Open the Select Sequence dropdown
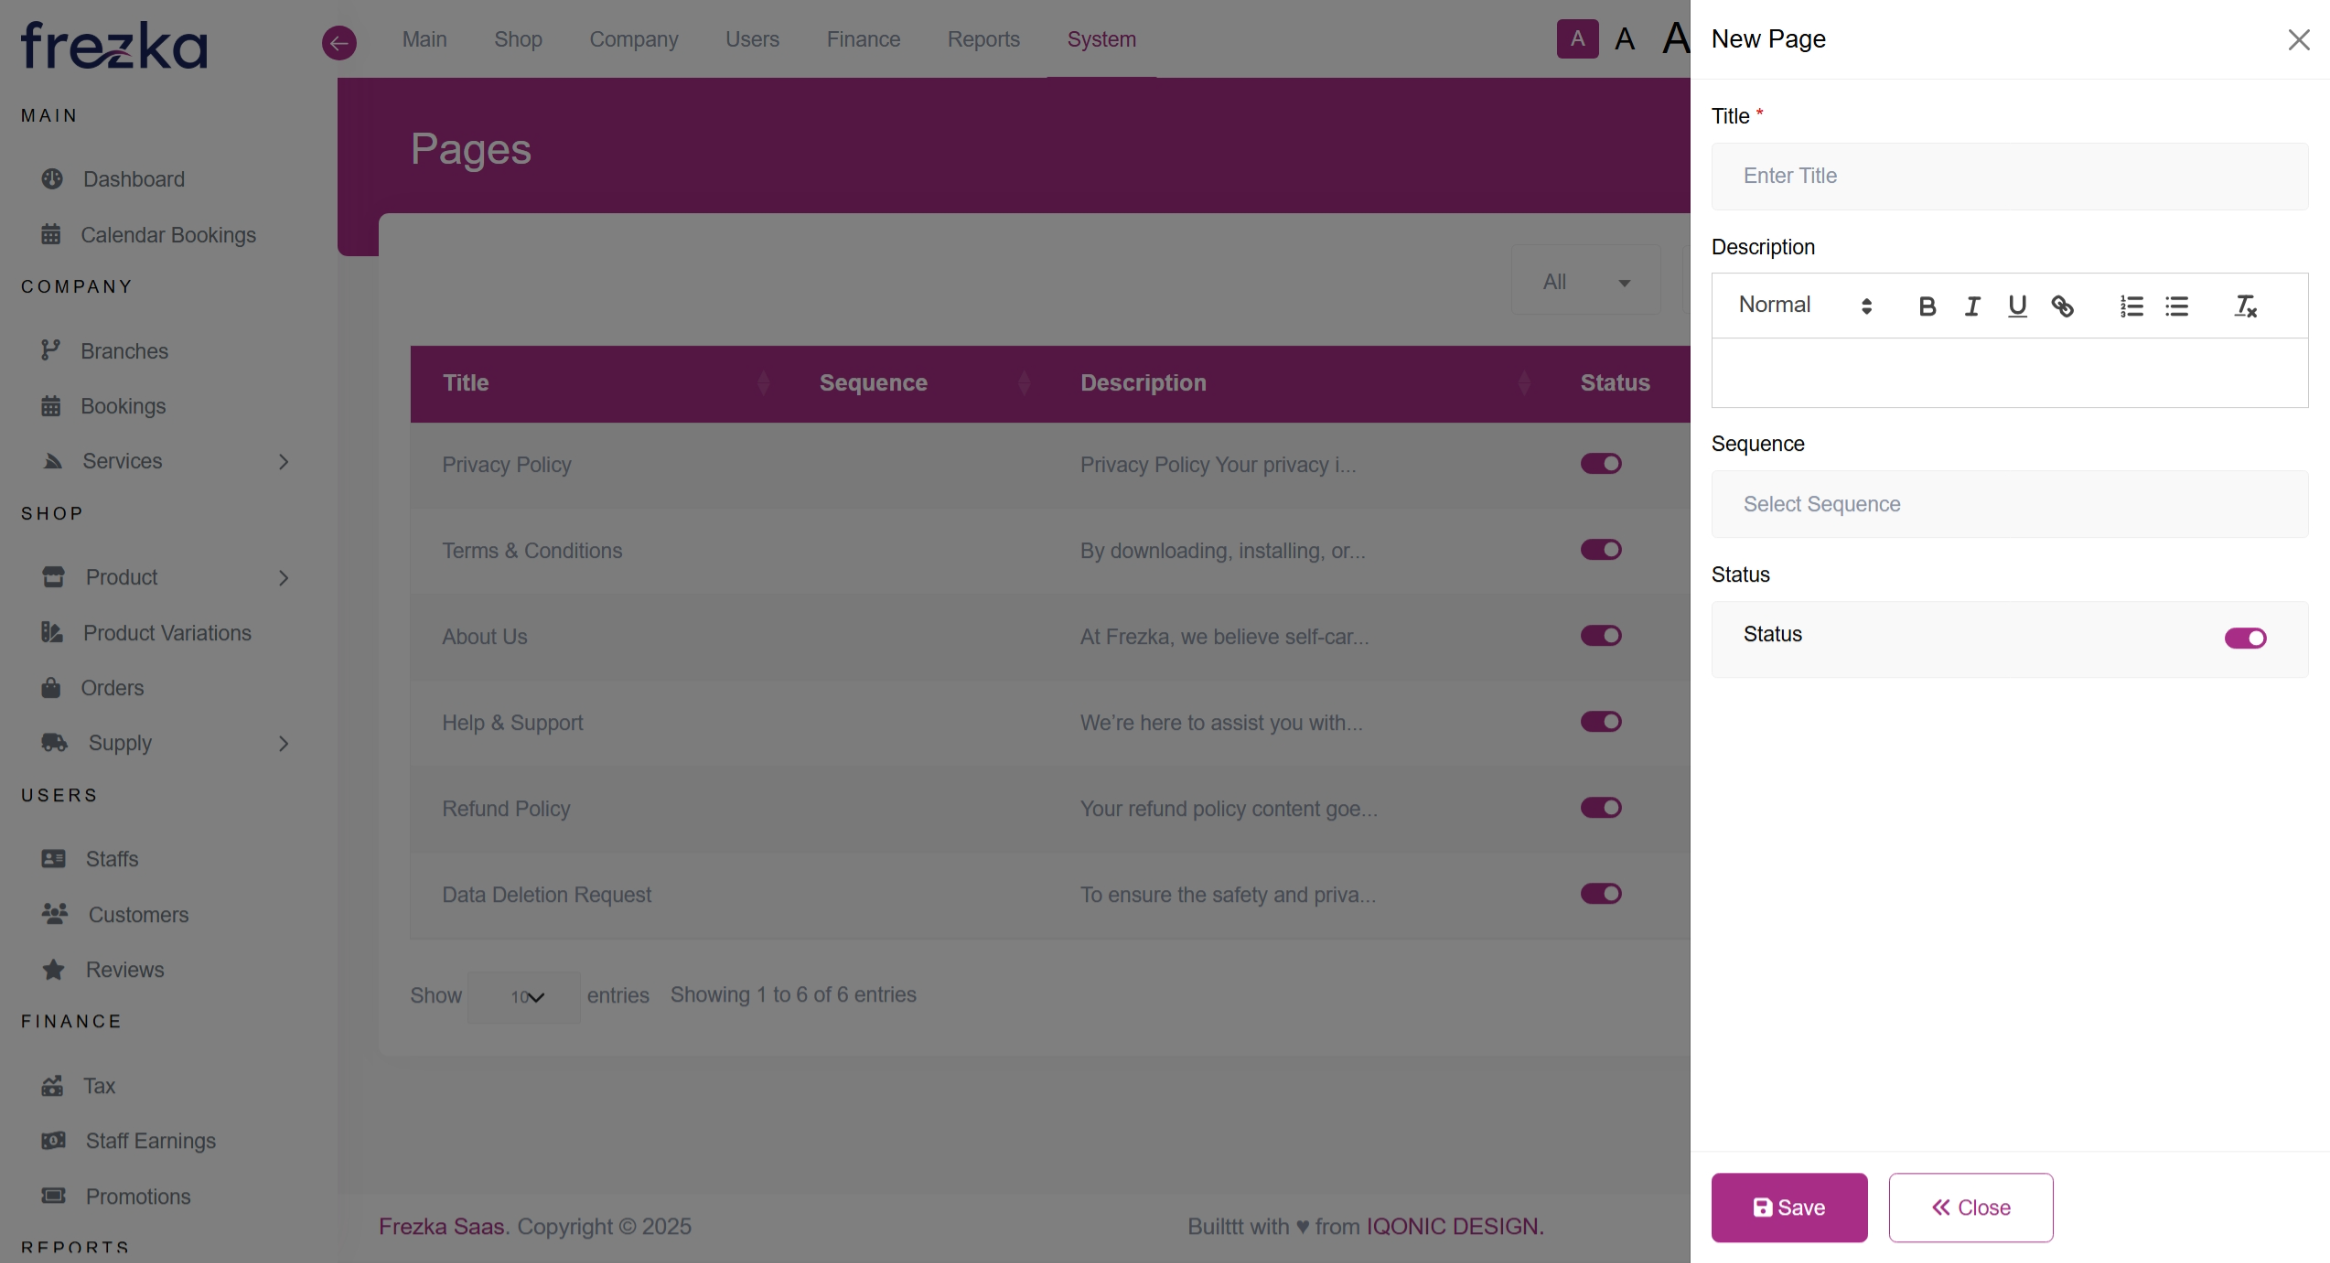The height and width of the screenshot is (1263, 2330). click(2009, 504)
